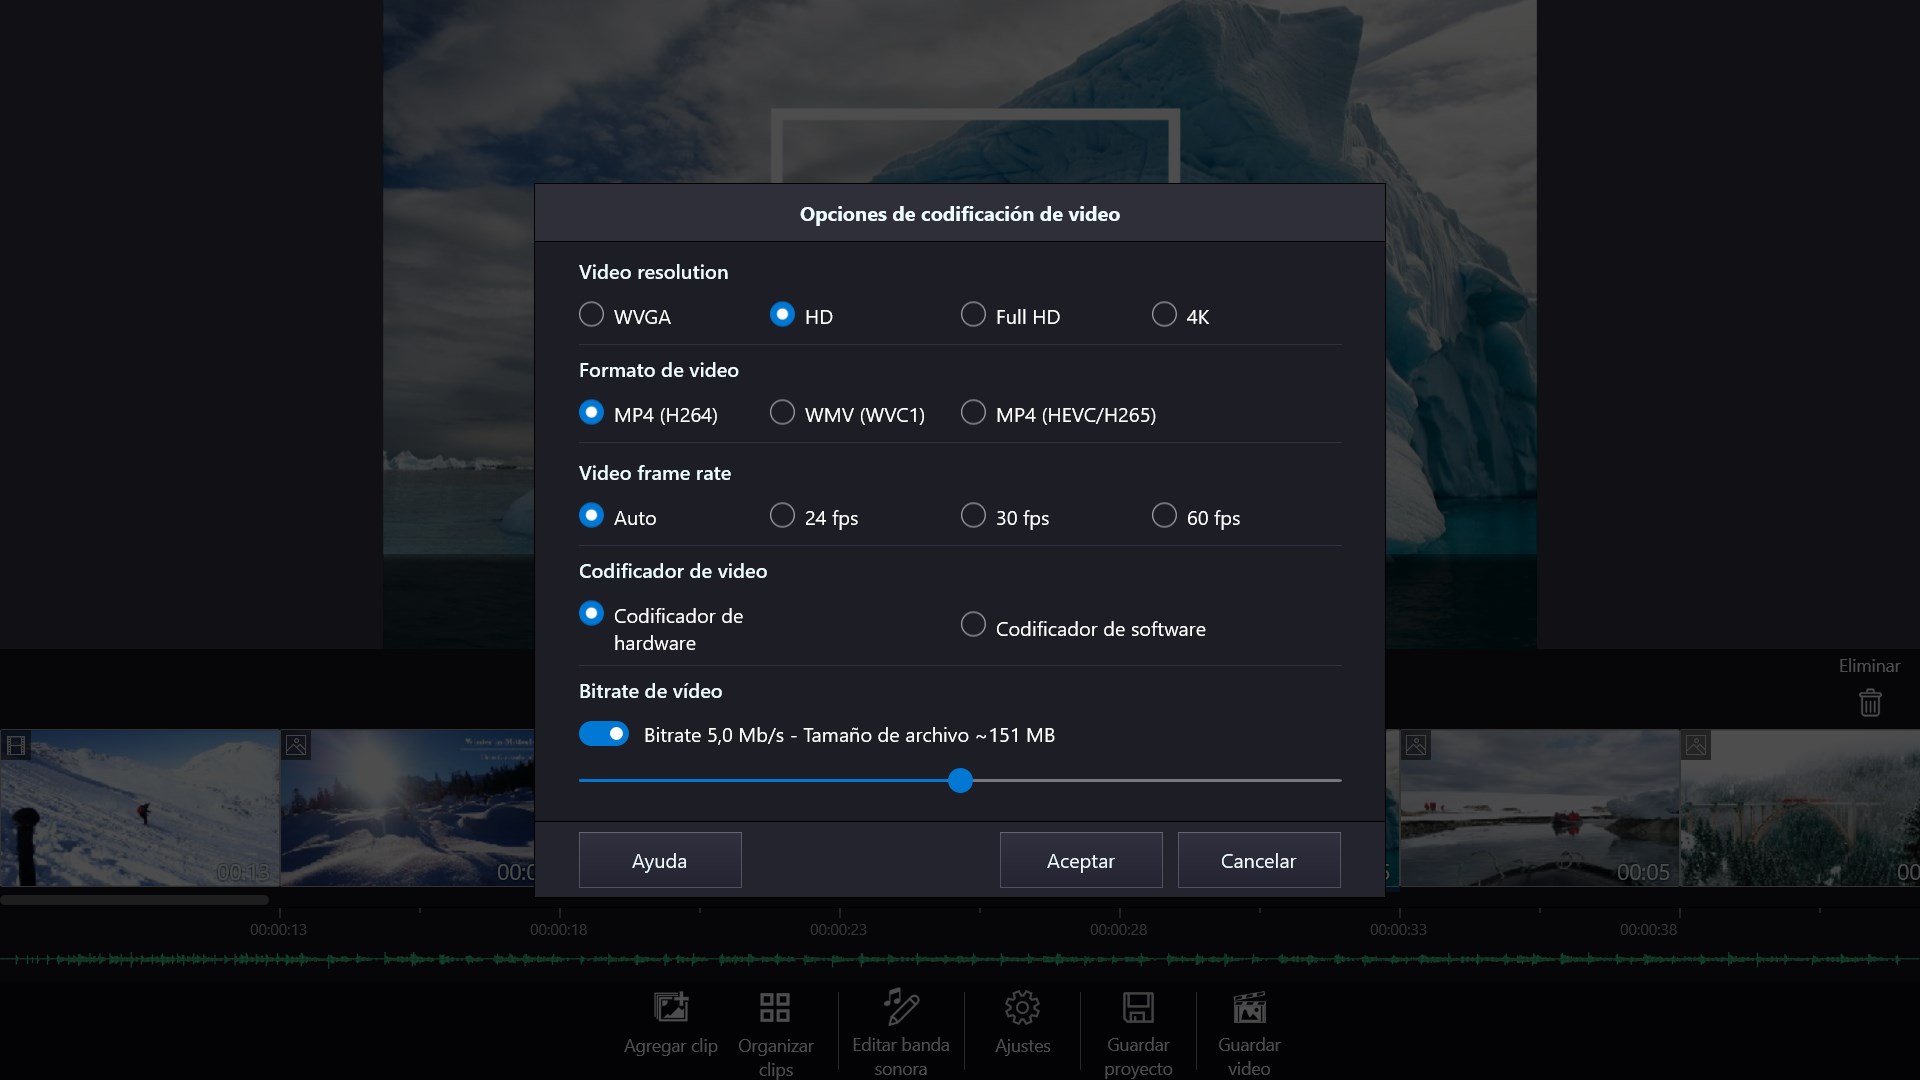Click the timeline horizontal scrollbar
Screen dimensions: 1920x1080
click(x=135, y=900)
